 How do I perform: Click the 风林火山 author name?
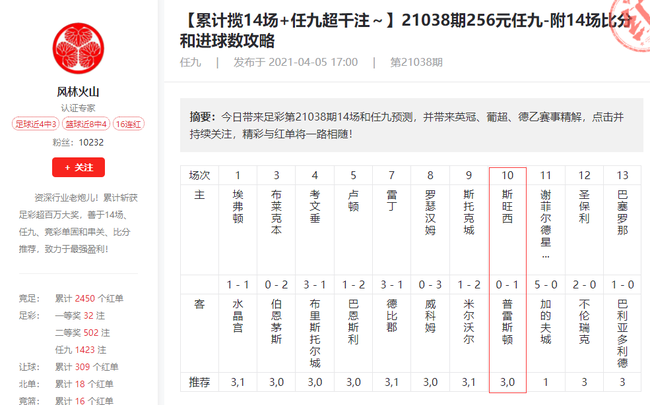(78, 92)
